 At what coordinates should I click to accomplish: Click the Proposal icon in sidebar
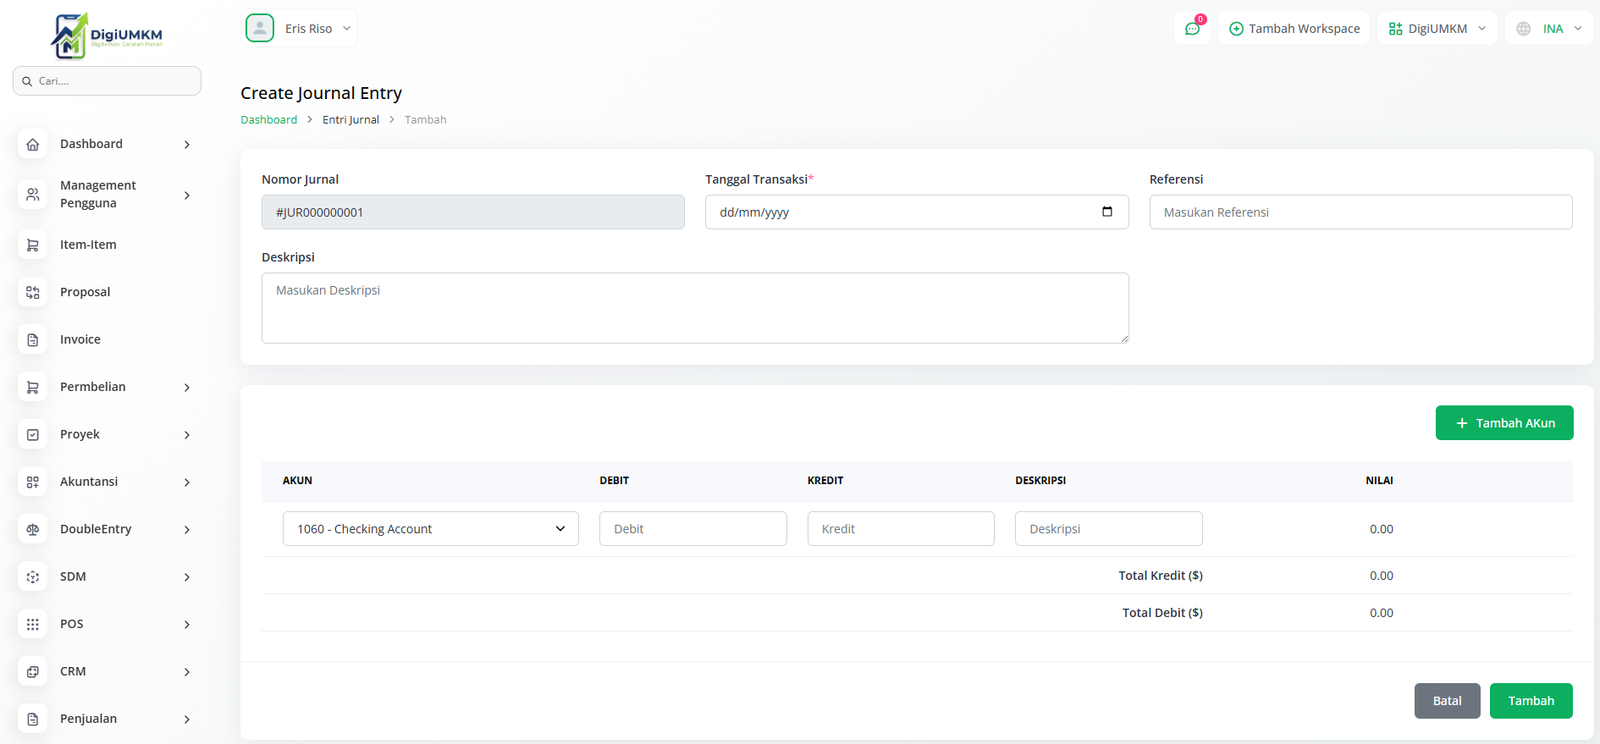tap(33, 292)
